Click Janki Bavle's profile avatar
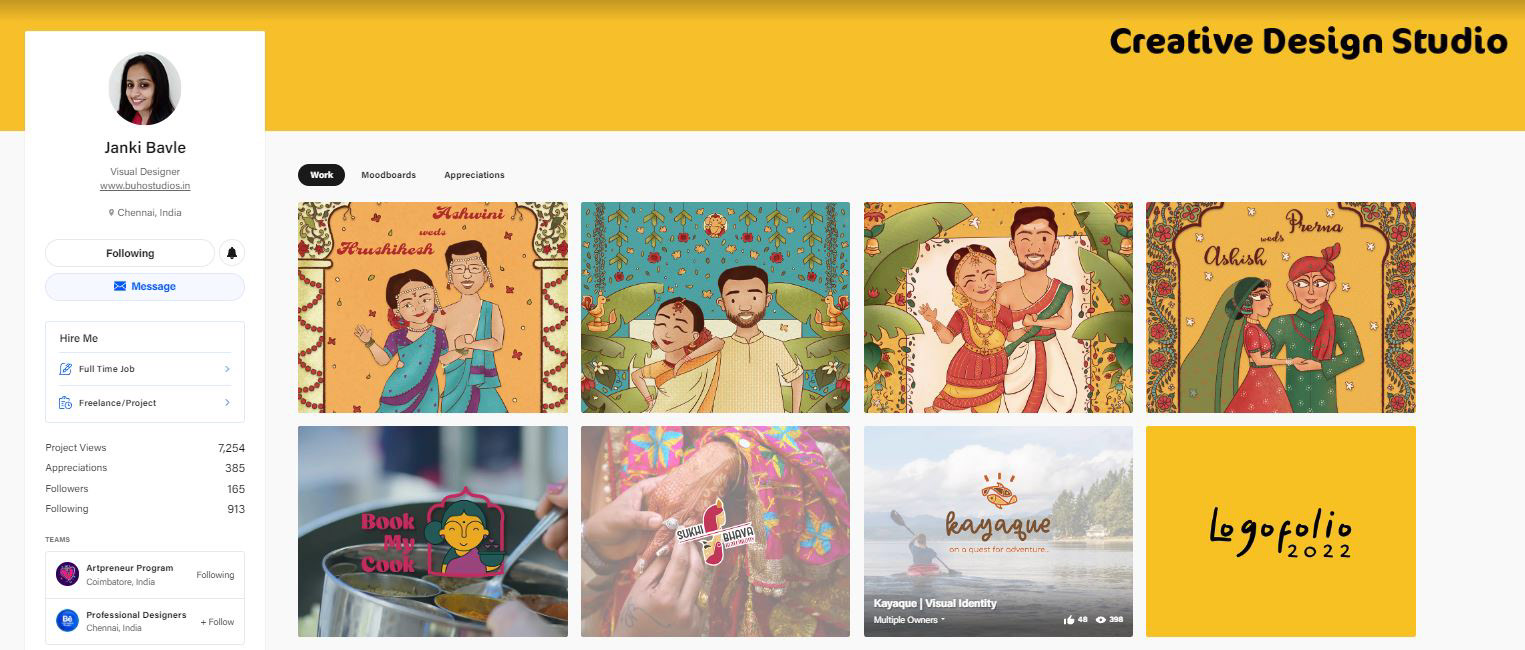 click(x=145, y=89)
